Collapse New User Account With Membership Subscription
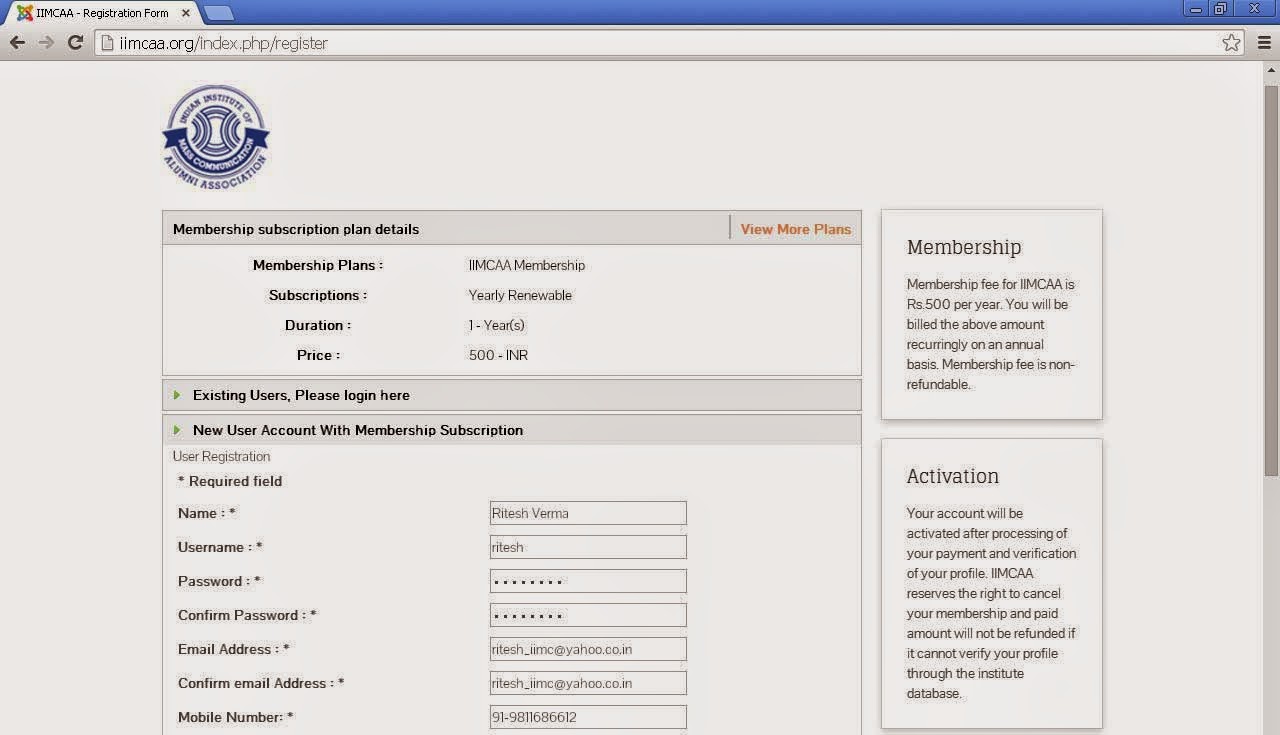Image resolution: width=1280 pixels, height=735 pixels. pyautogui.click(x=511, y=430)
